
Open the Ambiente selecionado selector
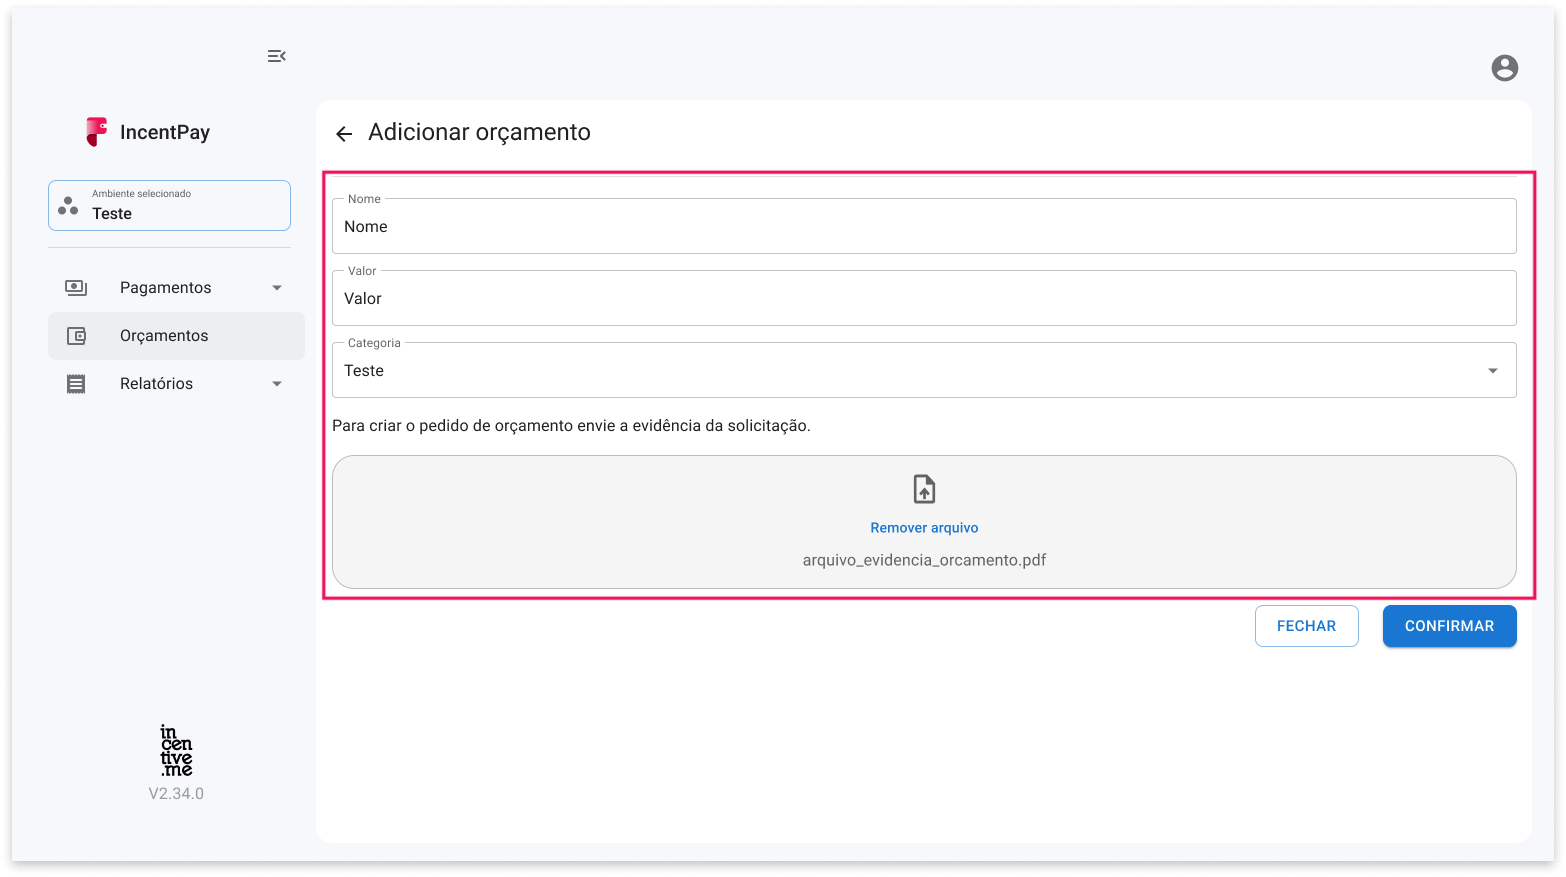coord(169,205)
